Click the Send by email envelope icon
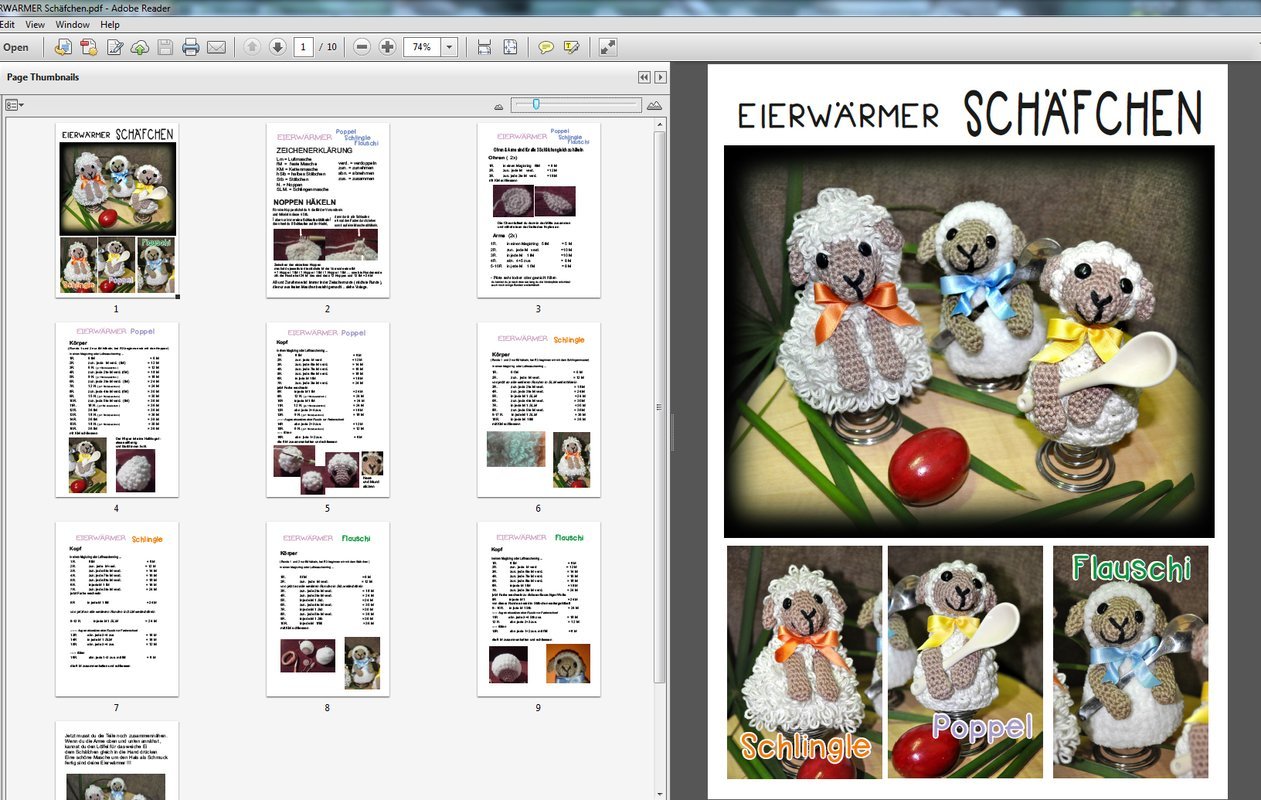The image size is (1261, 800). pos(216,47)
